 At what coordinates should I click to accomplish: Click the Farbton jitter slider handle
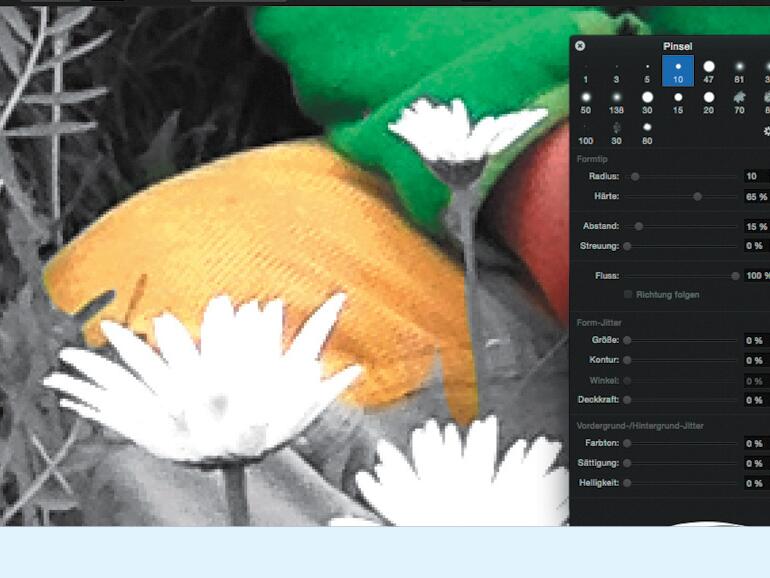627,443
